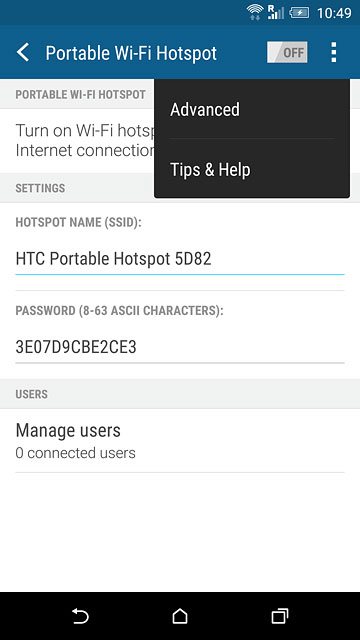Edit the hotspot password field

coord(180,347)
